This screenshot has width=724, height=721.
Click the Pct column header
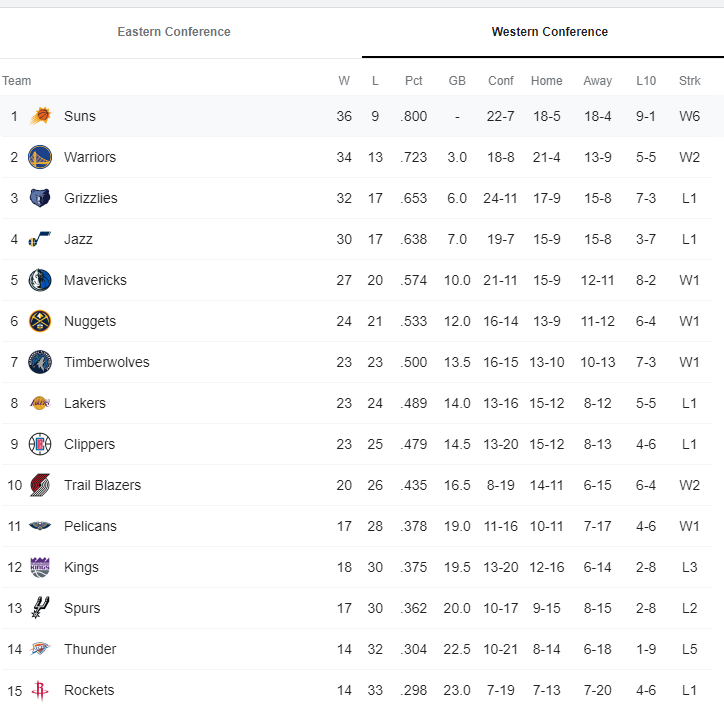click(x=414, y=81)
